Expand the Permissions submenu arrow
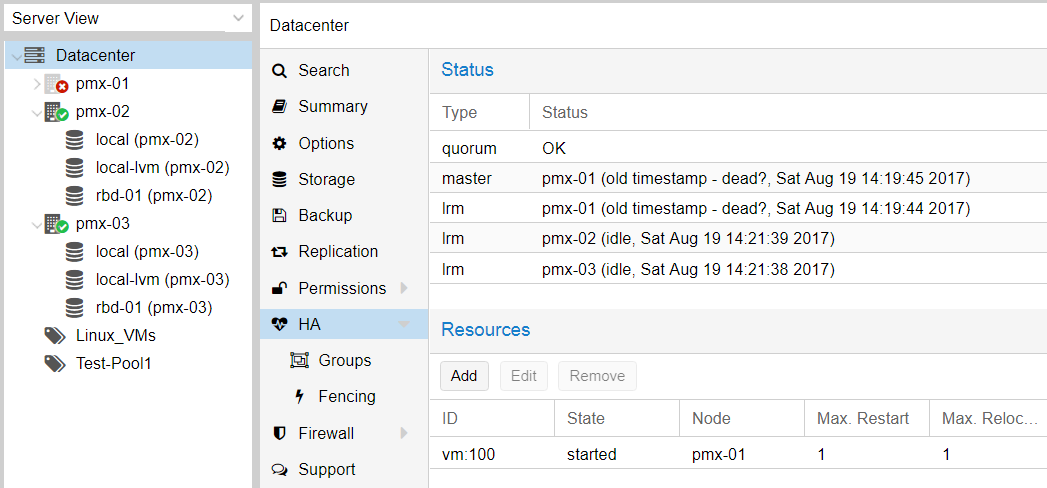The width and height of the screenshot is (1047, 488). coord(404,288)
